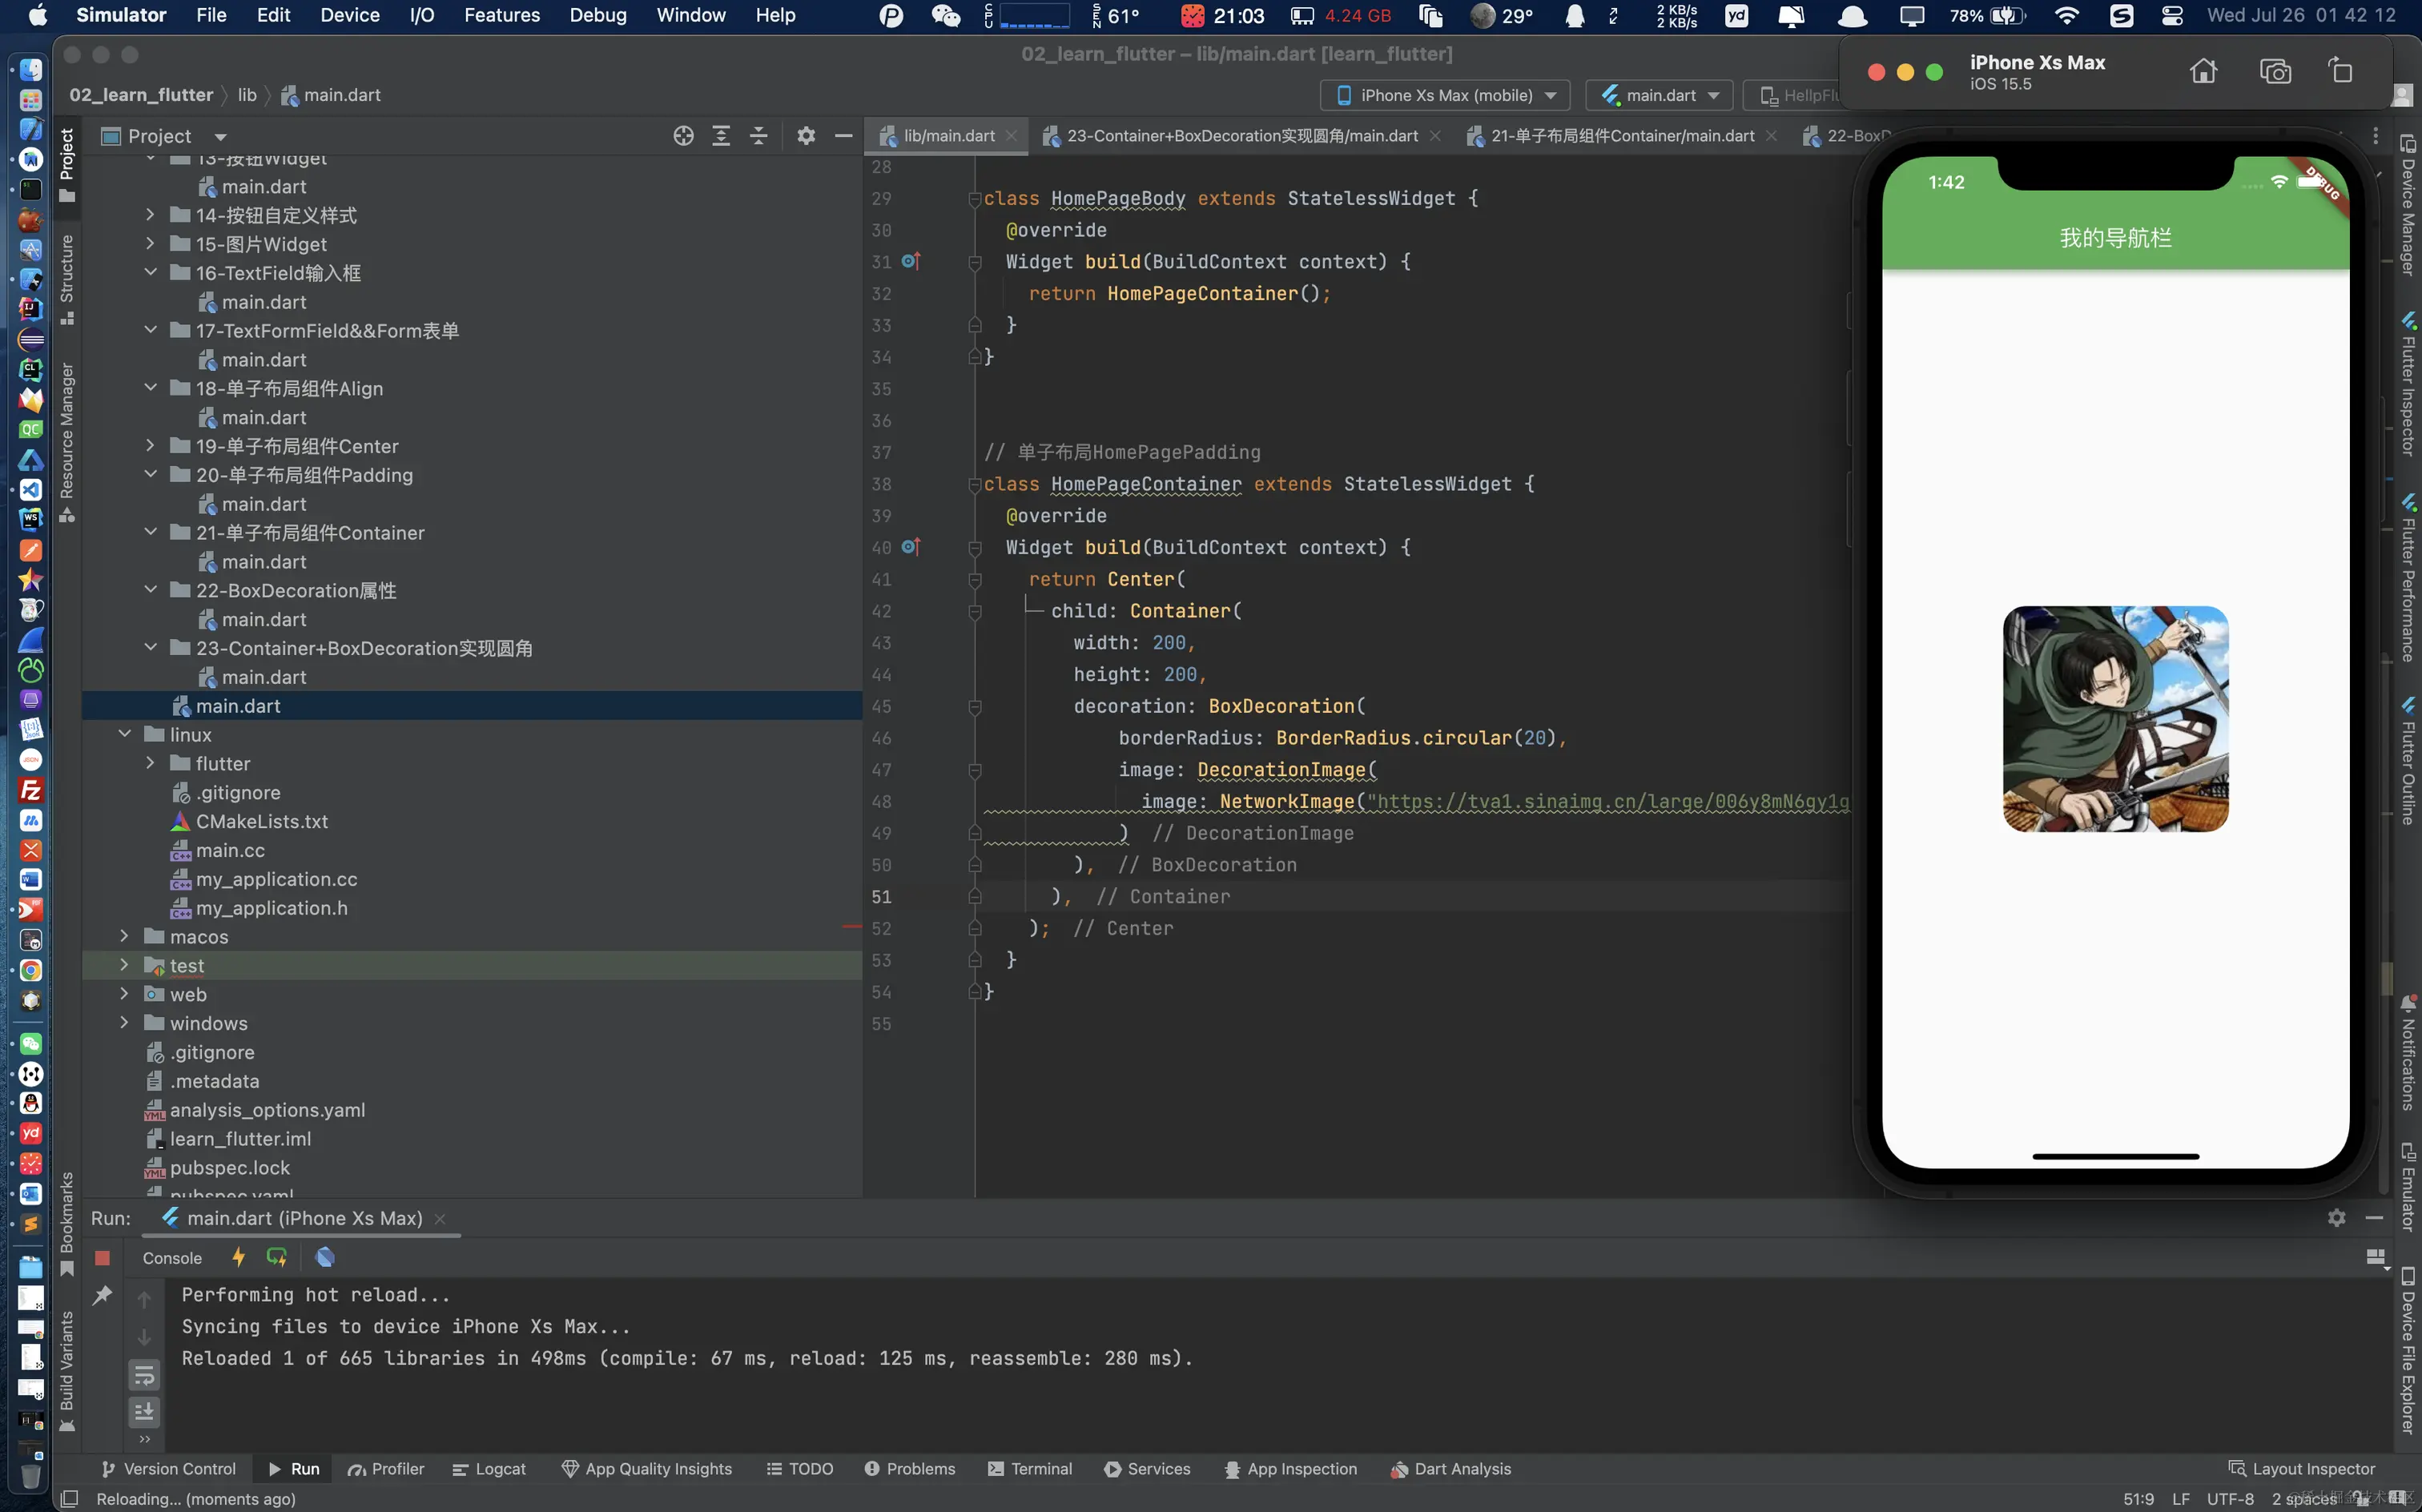This screenshot has width=2422, height=1512.
Task: Open the Debug menu in menu bar
Action: pyautogui.click(x=597, y=15)
